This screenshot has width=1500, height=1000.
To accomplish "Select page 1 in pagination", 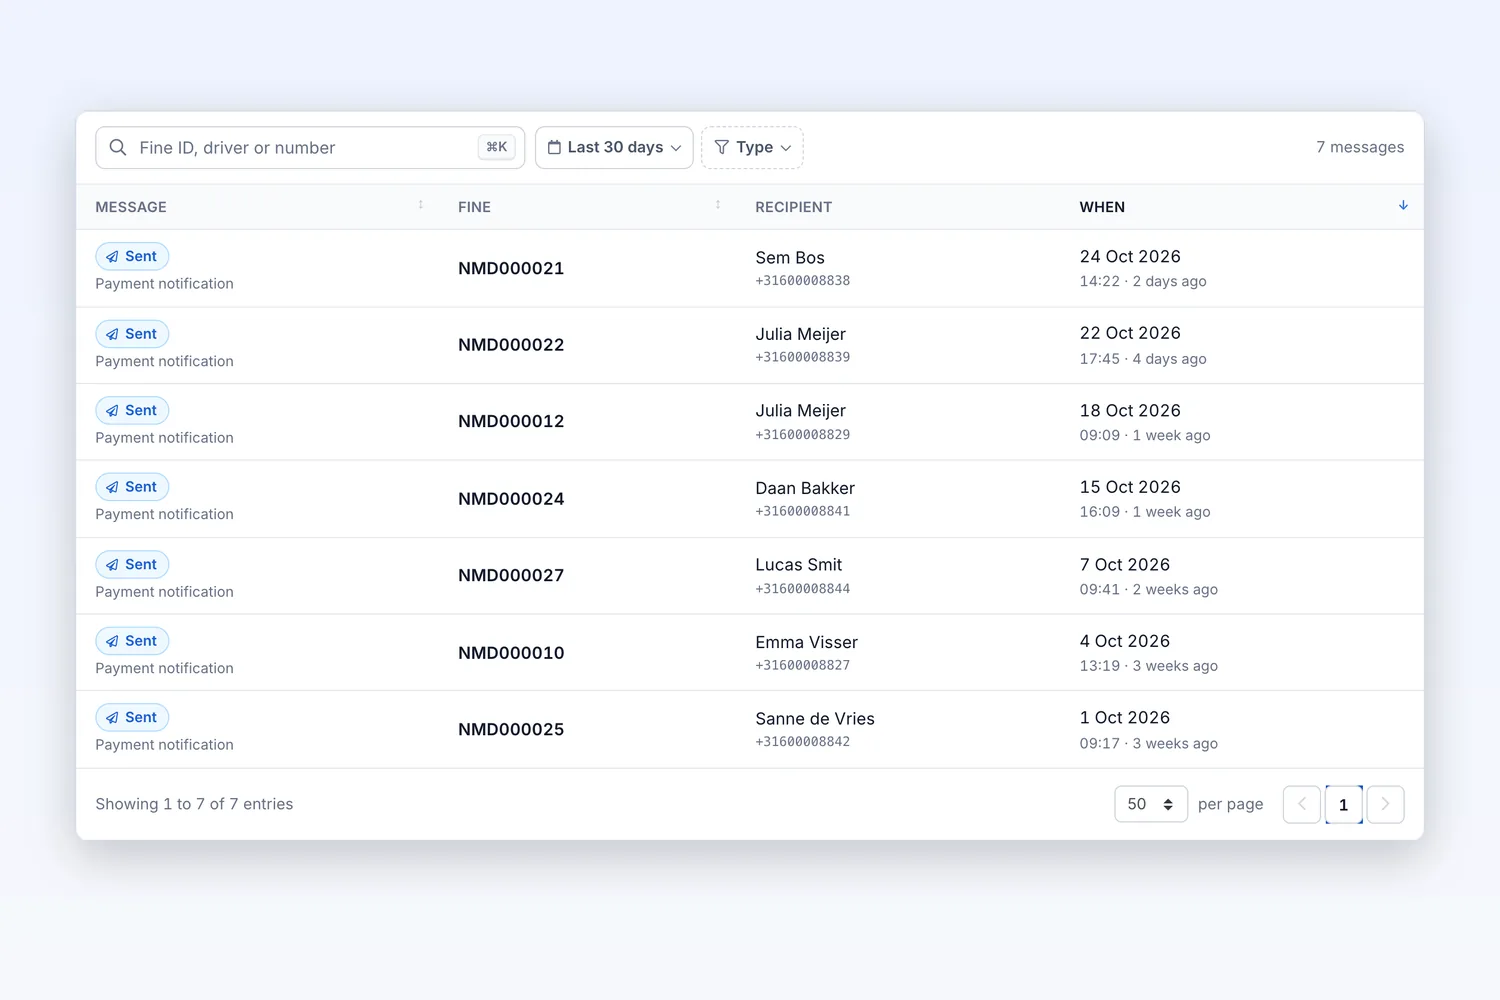I will (1344, 804).
